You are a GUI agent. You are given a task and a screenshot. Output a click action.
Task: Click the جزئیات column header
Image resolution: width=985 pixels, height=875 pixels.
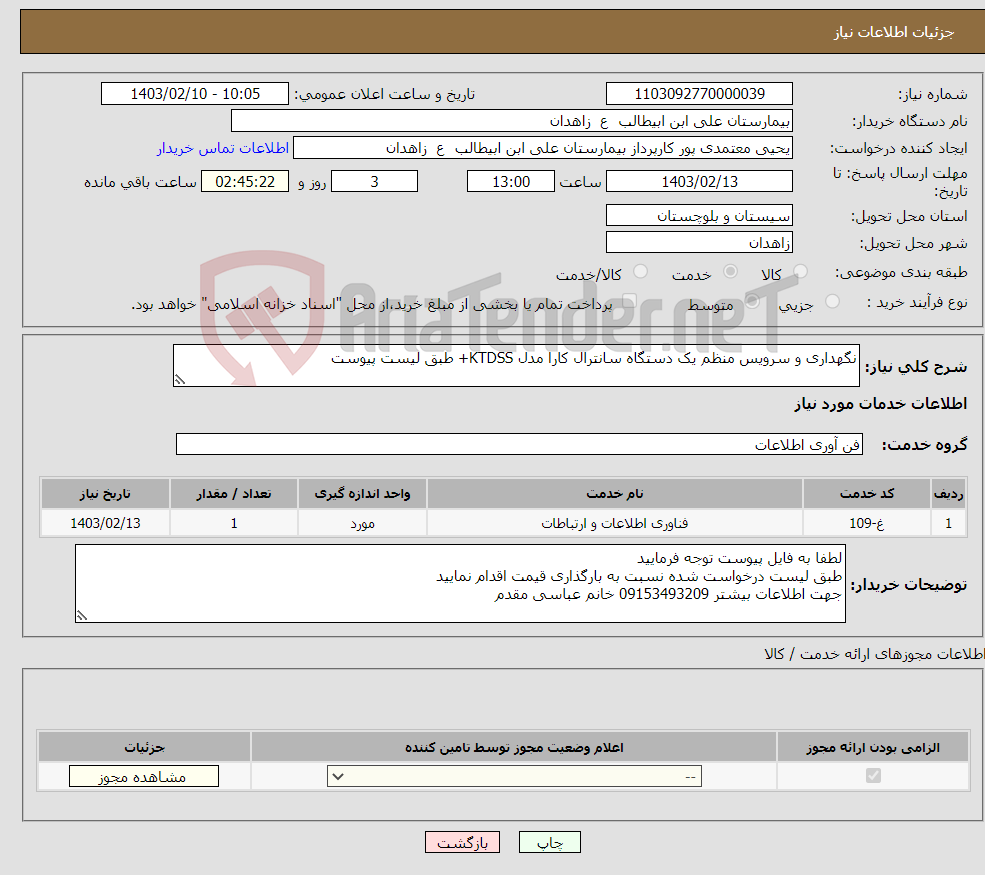144,747
